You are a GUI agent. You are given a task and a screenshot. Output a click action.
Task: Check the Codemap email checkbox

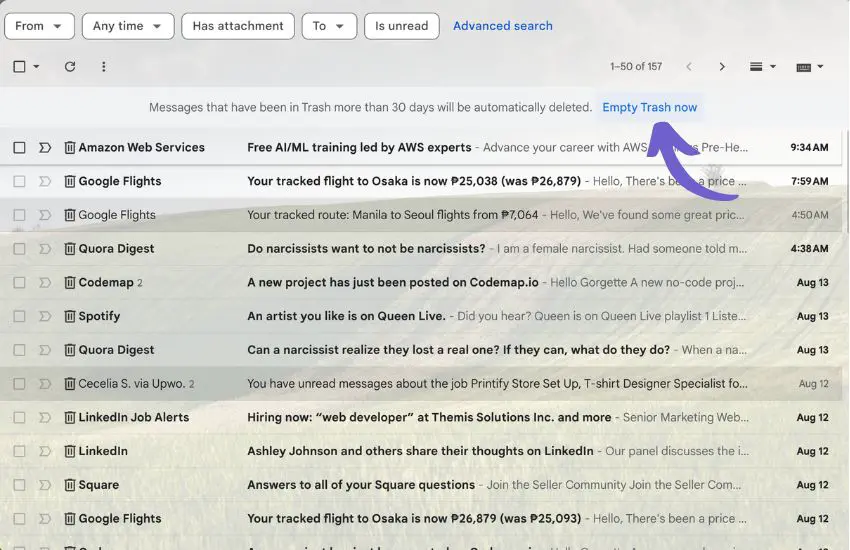pos(20,282)
